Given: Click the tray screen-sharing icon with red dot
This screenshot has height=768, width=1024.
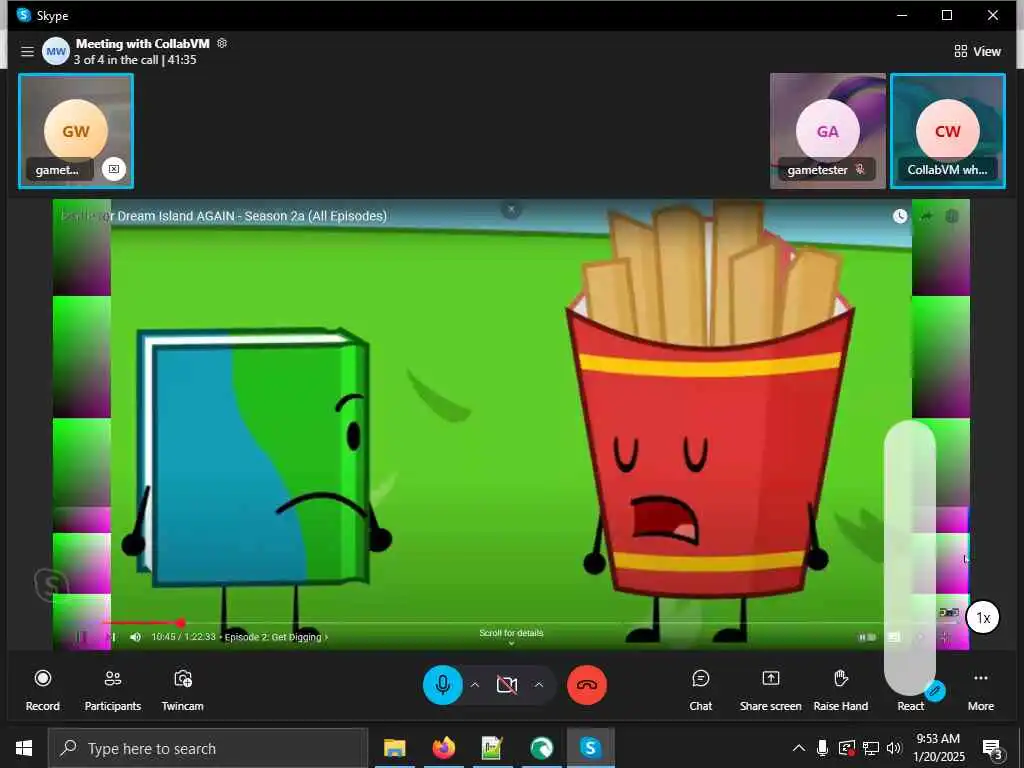Looking at the screenshot, I should [846, 748].
